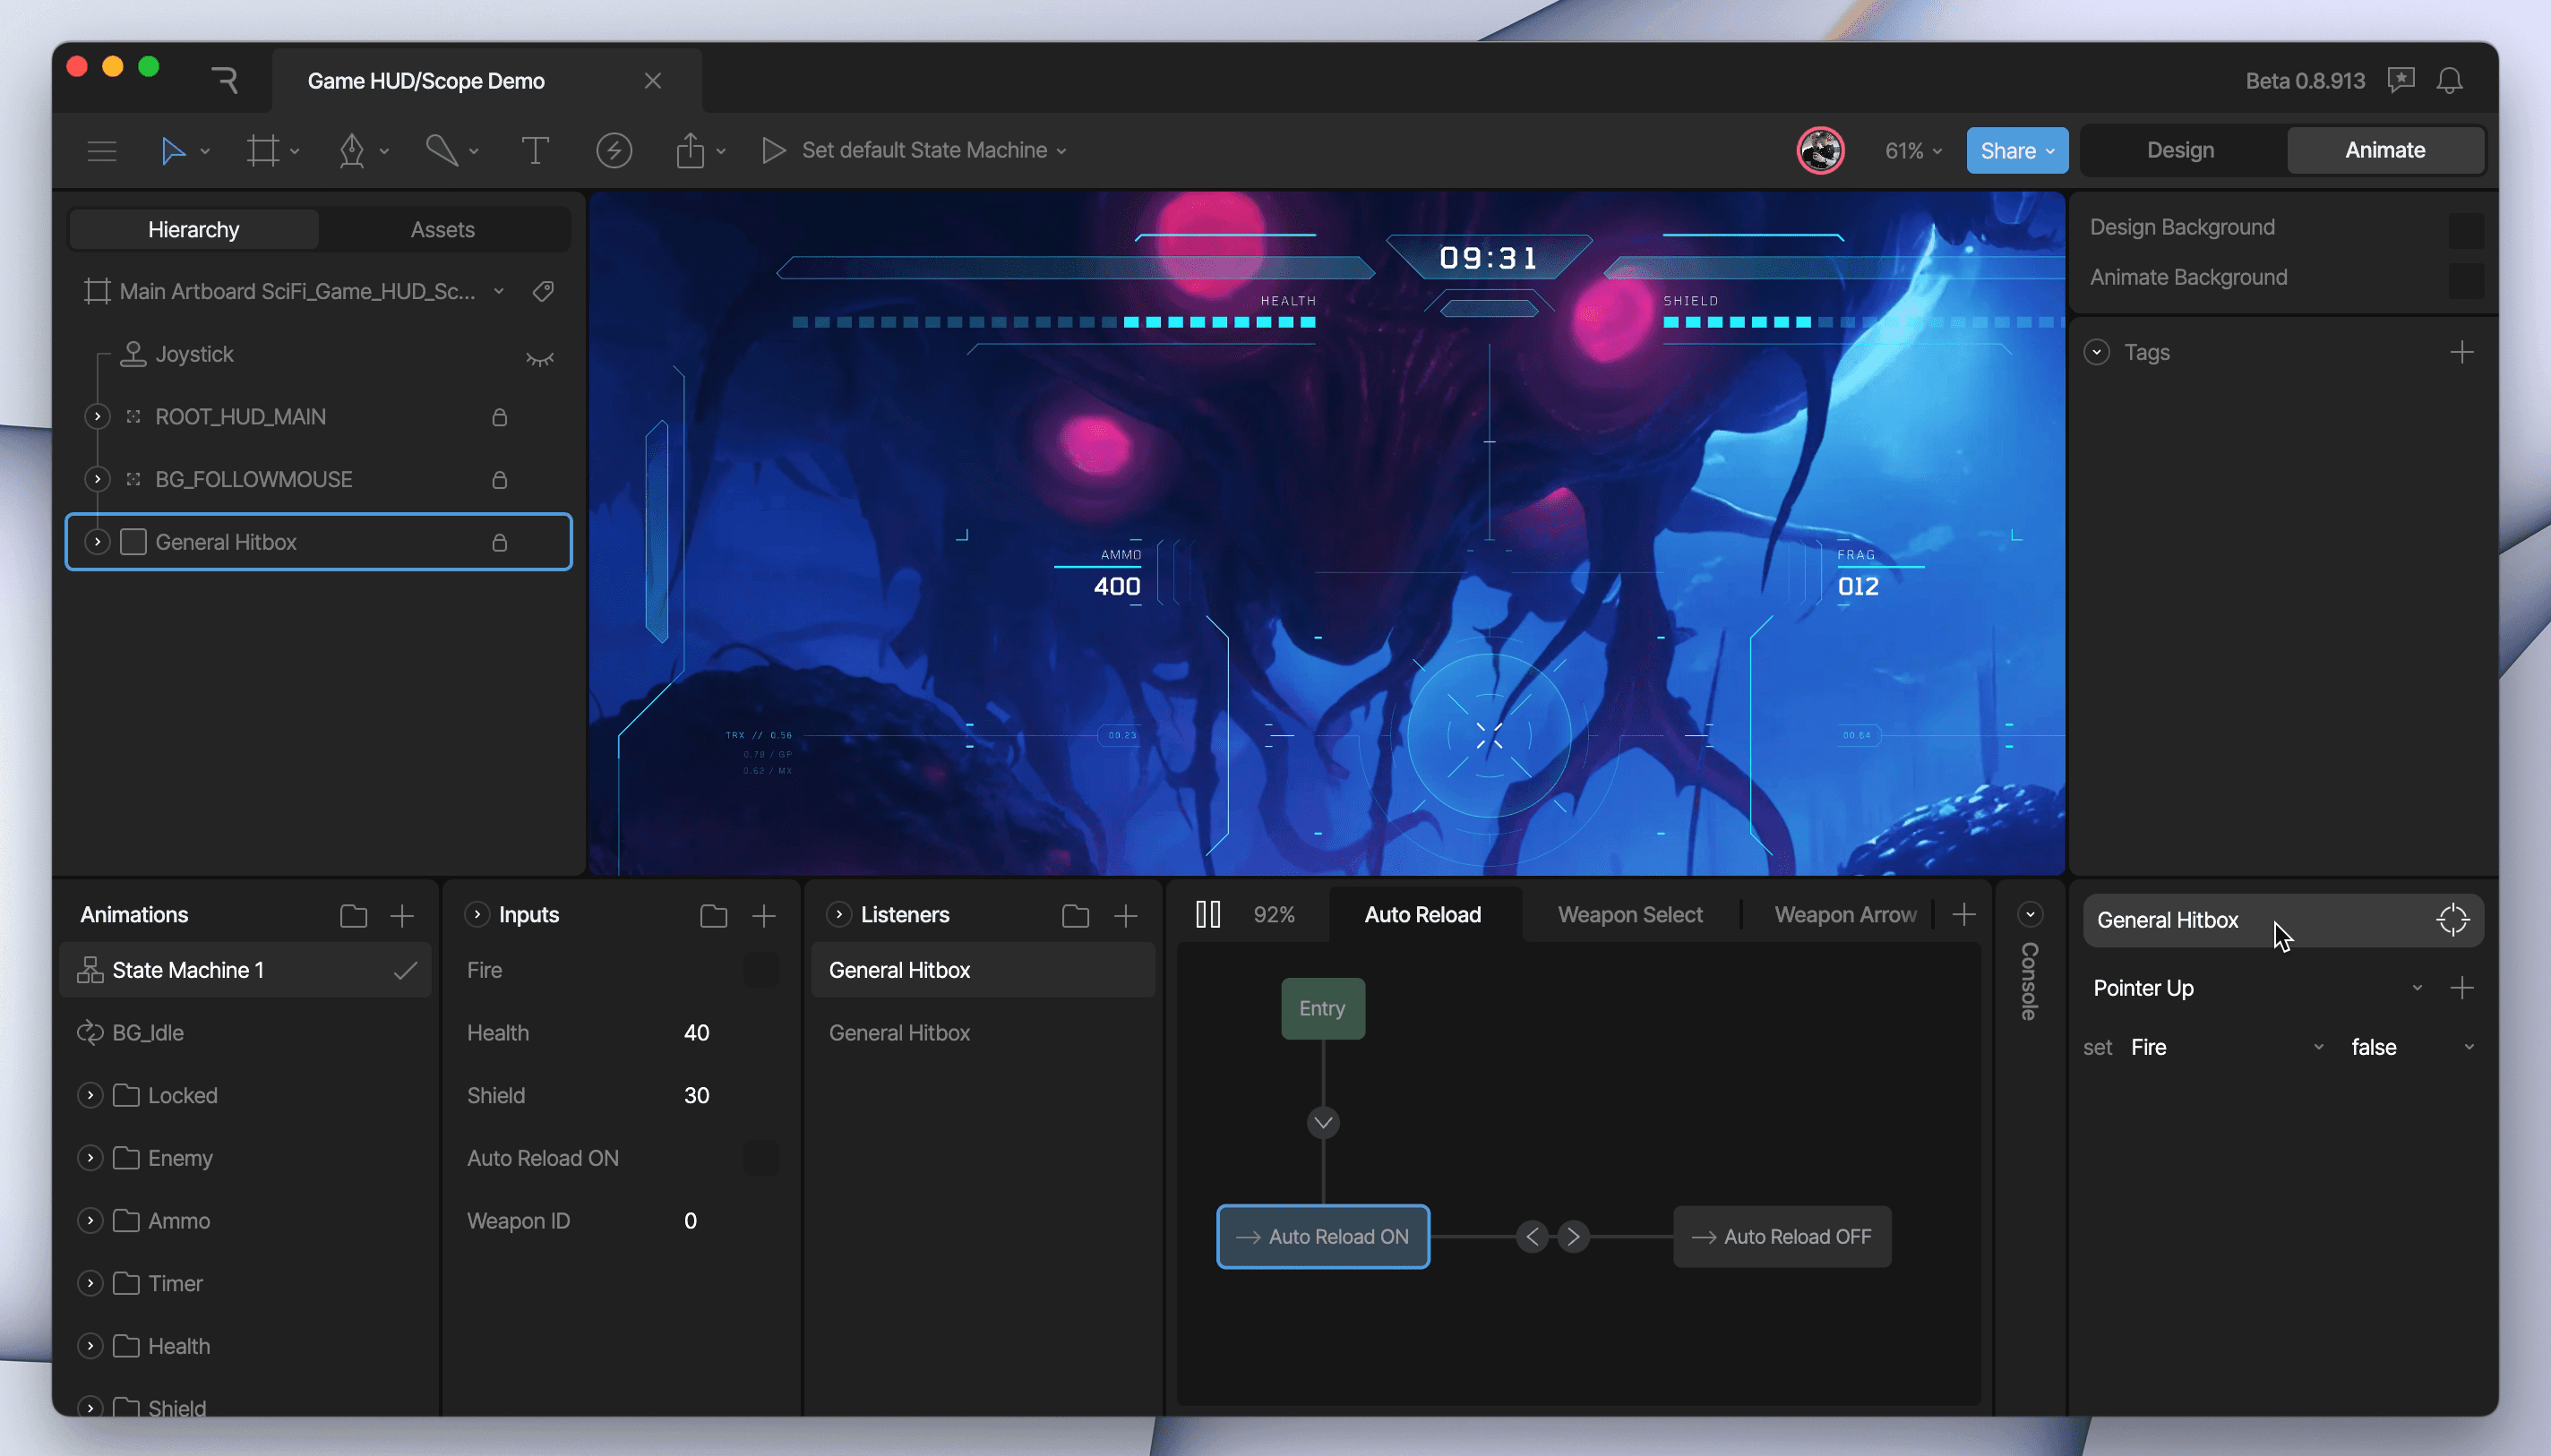Screen dimensions: 2551x1456
Task: Click the Share button
Action: pos(2007,150)
